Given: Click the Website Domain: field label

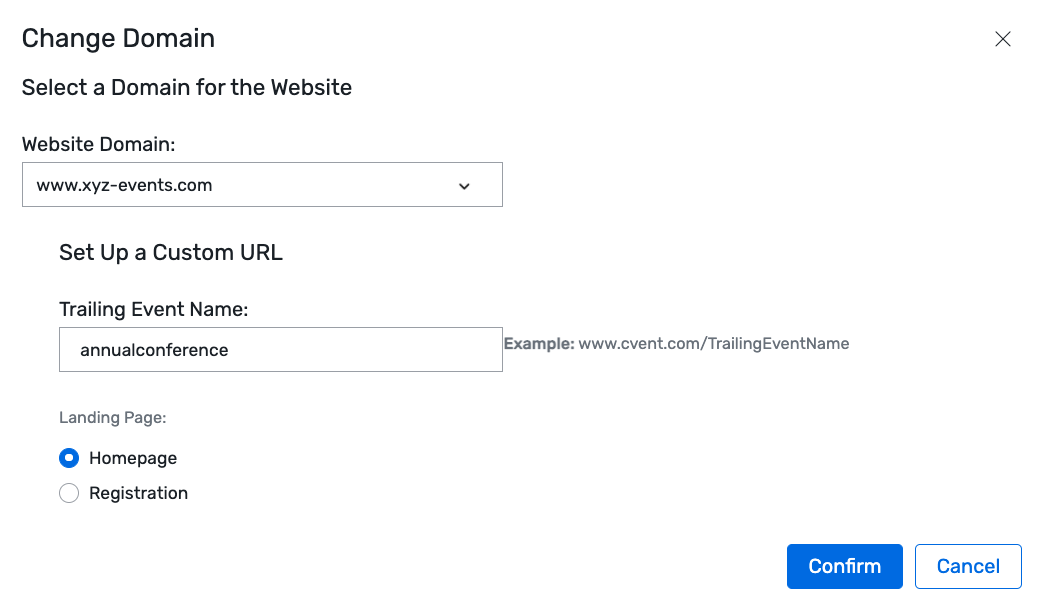Looking at the screenshot, I should (99, 144).
